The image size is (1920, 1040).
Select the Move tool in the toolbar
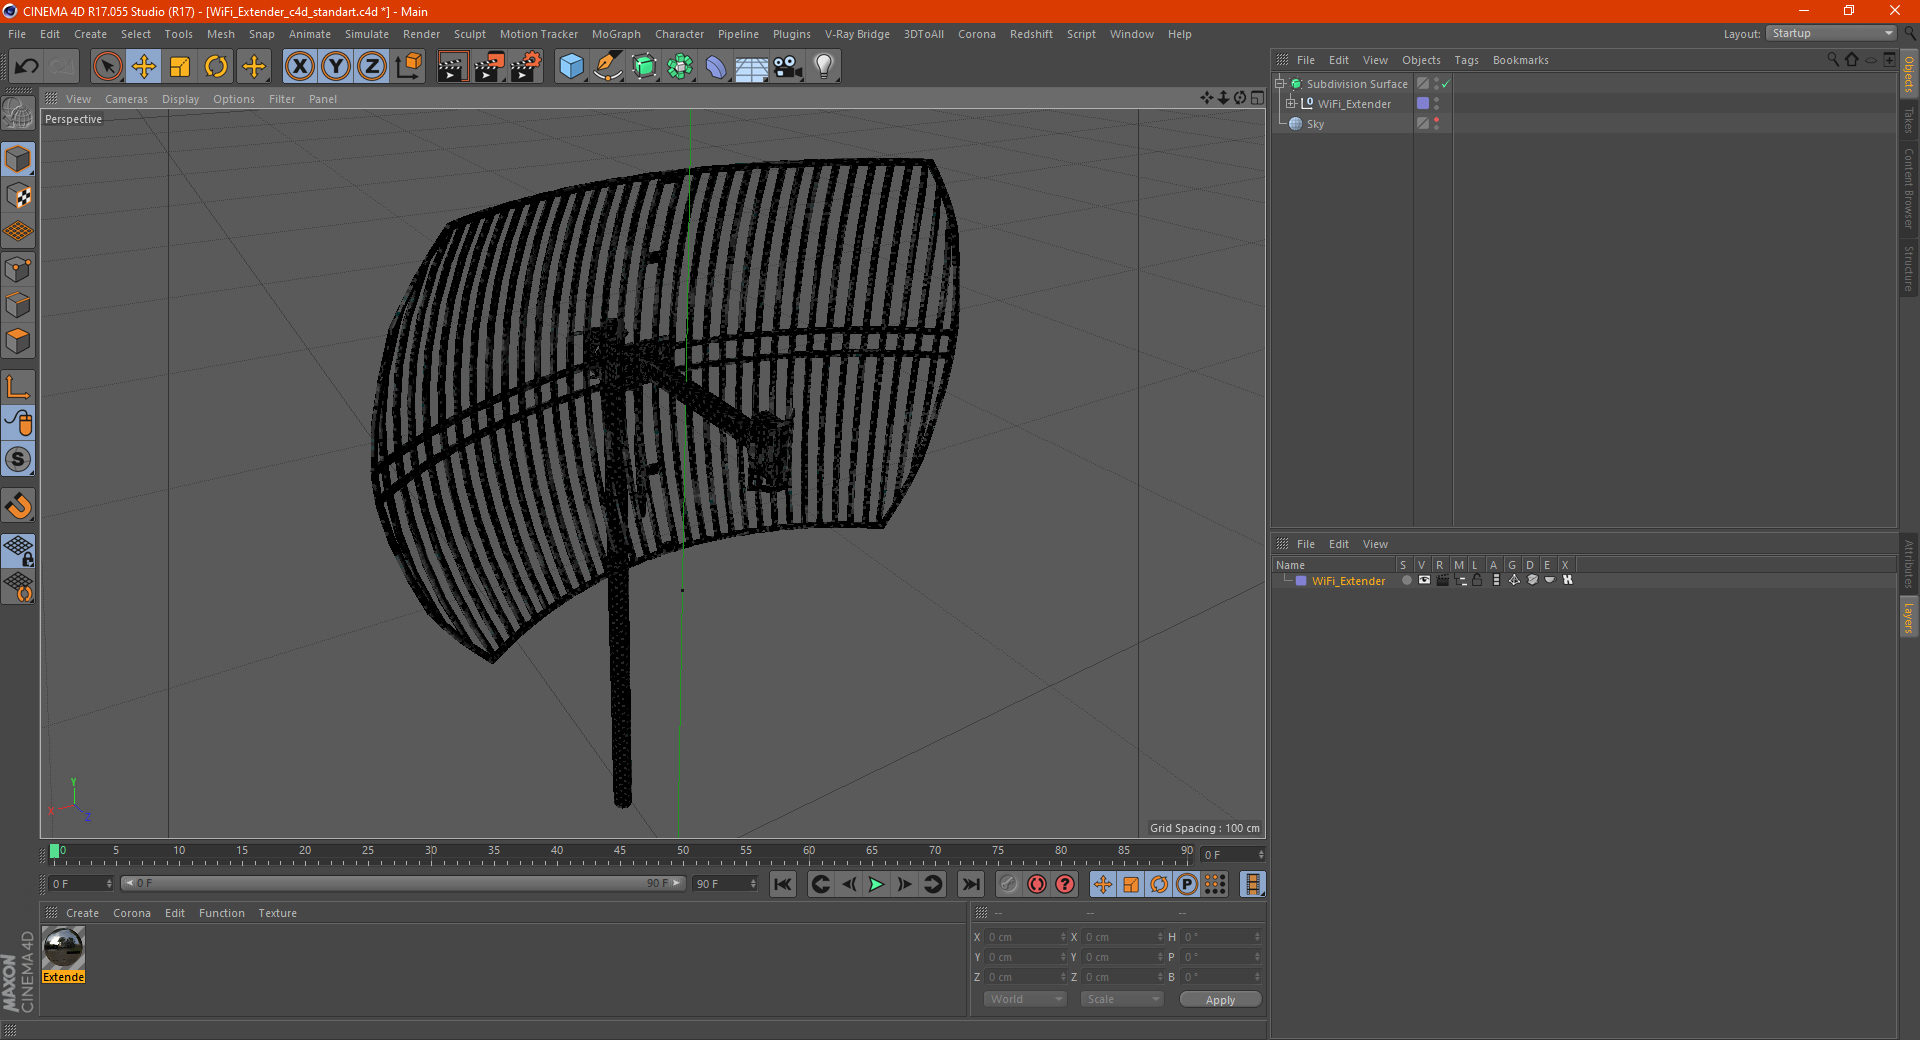(144, 67)
